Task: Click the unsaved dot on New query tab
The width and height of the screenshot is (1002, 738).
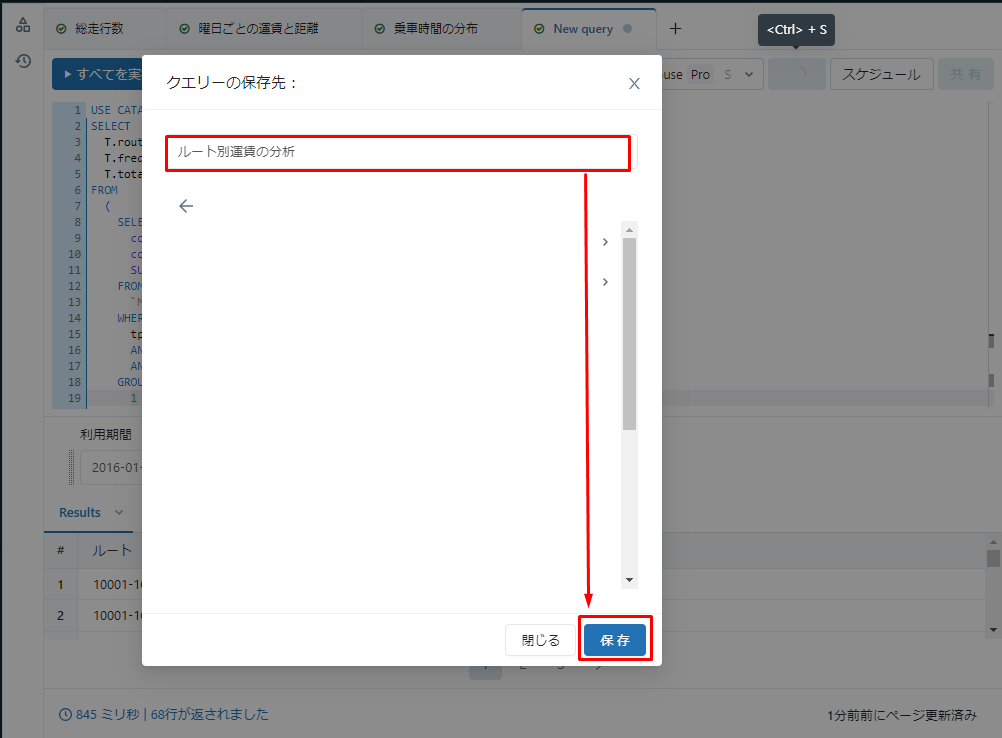Action: coord(628,29)
